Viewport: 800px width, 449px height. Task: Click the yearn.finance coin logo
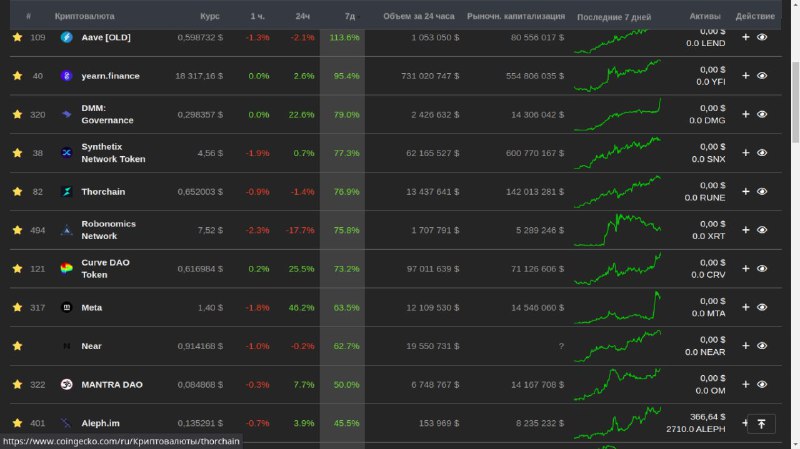point(66,76)
